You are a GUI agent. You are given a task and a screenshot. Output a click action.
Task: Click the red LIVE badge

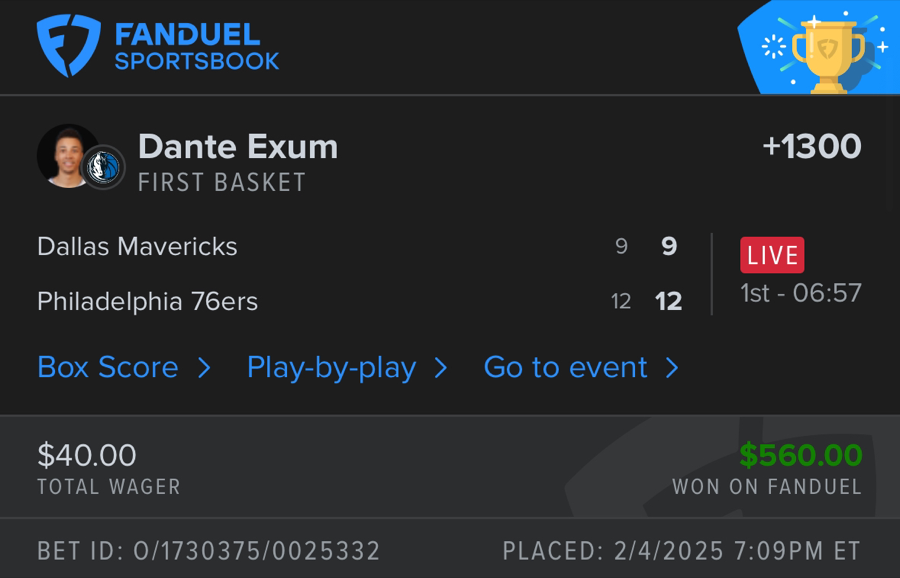click(772, 255)
